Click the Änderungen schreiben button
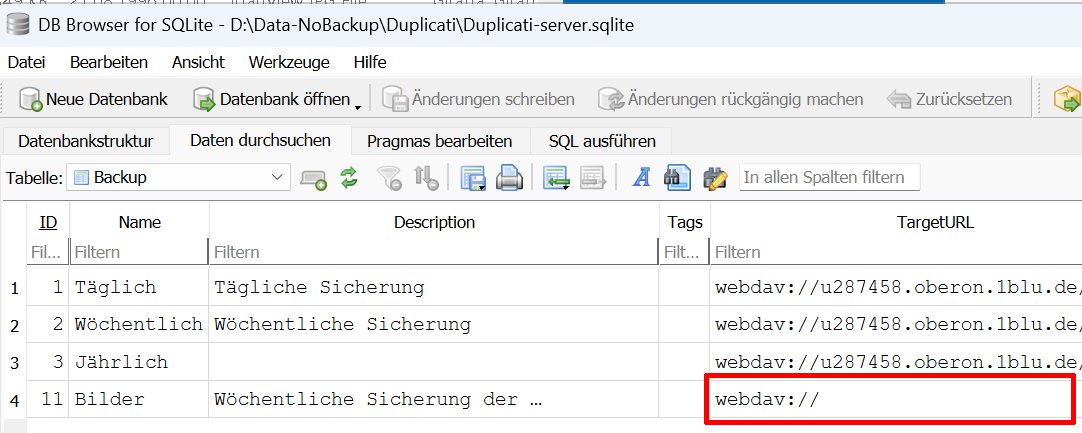Viewport: 1082px width, 433px height. pos(480,99)
